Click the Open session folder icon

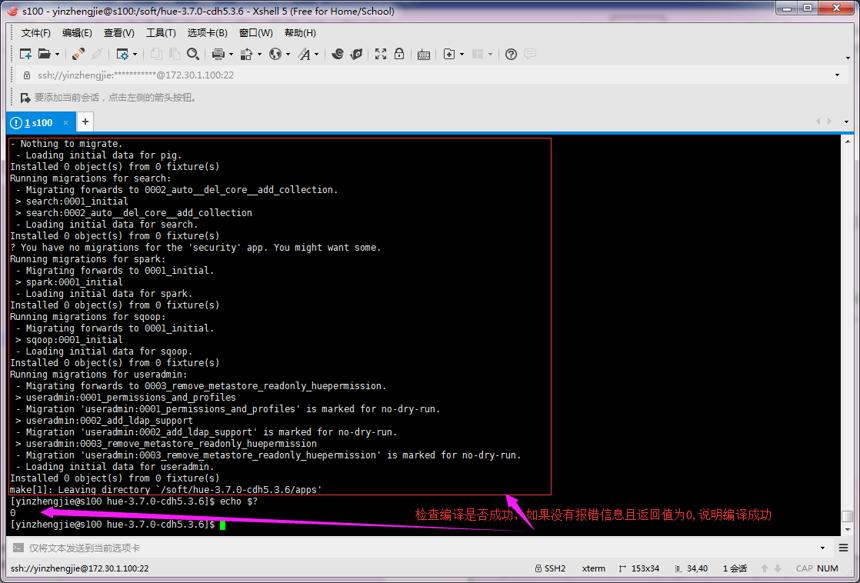point(44,54)
